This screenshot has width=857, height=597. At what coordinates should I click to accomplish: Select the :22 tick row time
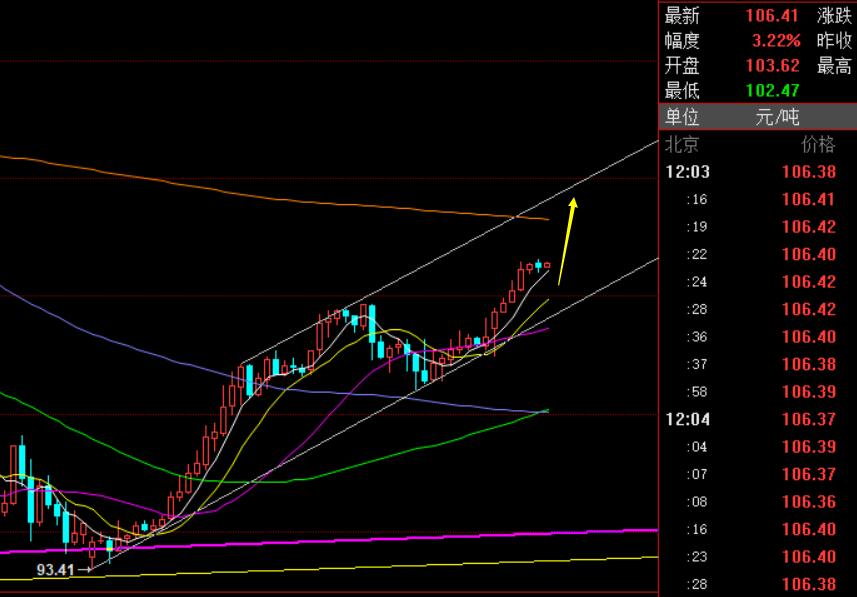695,254
